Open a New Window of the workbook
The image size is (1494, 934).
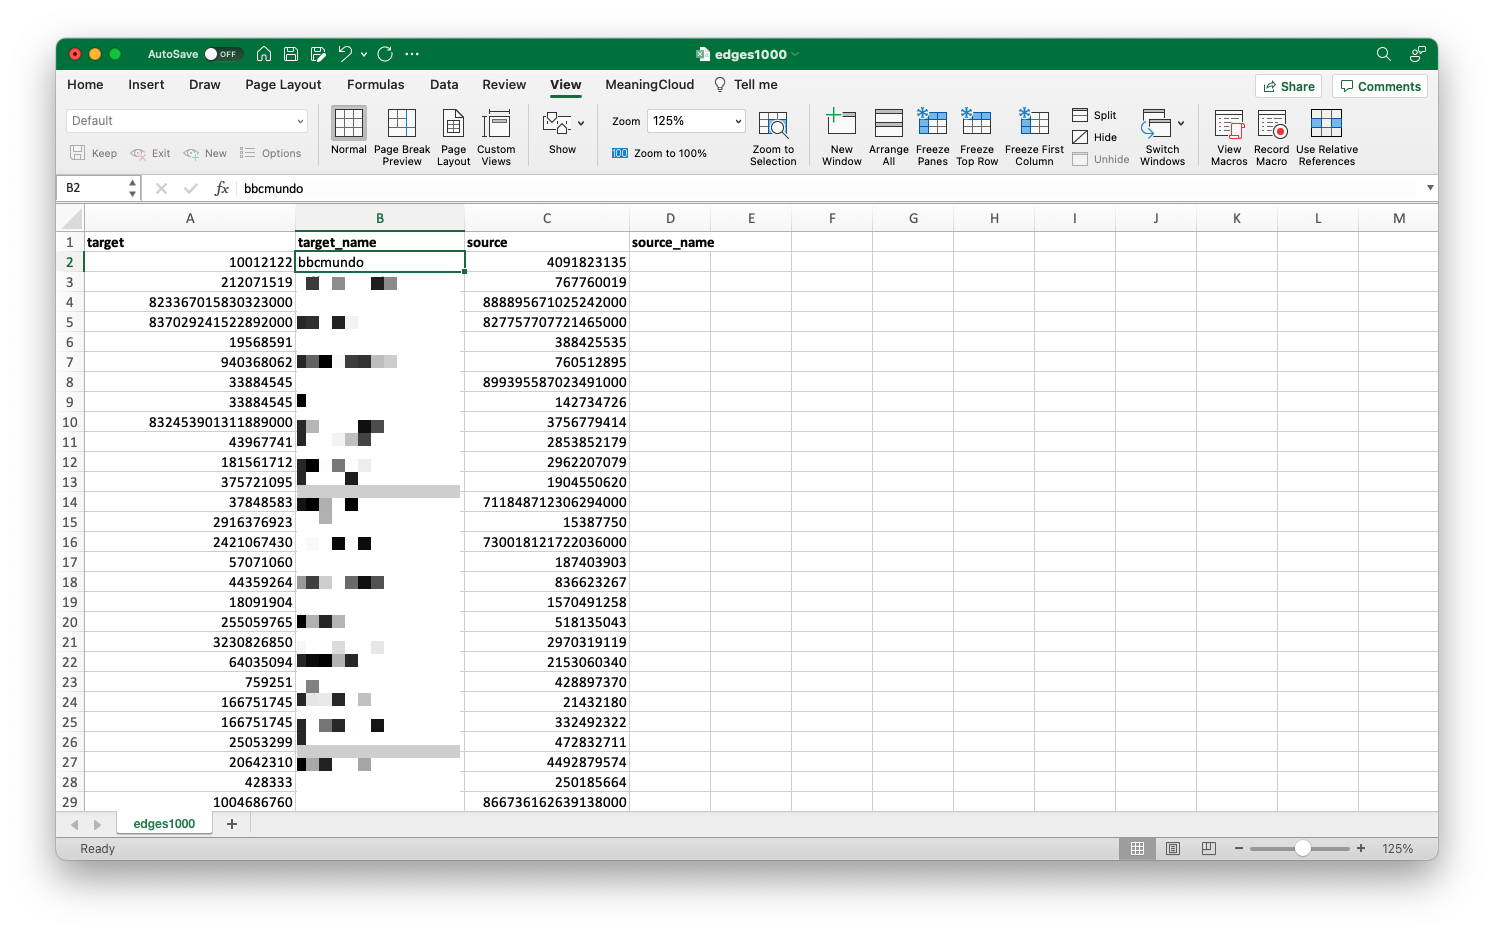[841, 136]
